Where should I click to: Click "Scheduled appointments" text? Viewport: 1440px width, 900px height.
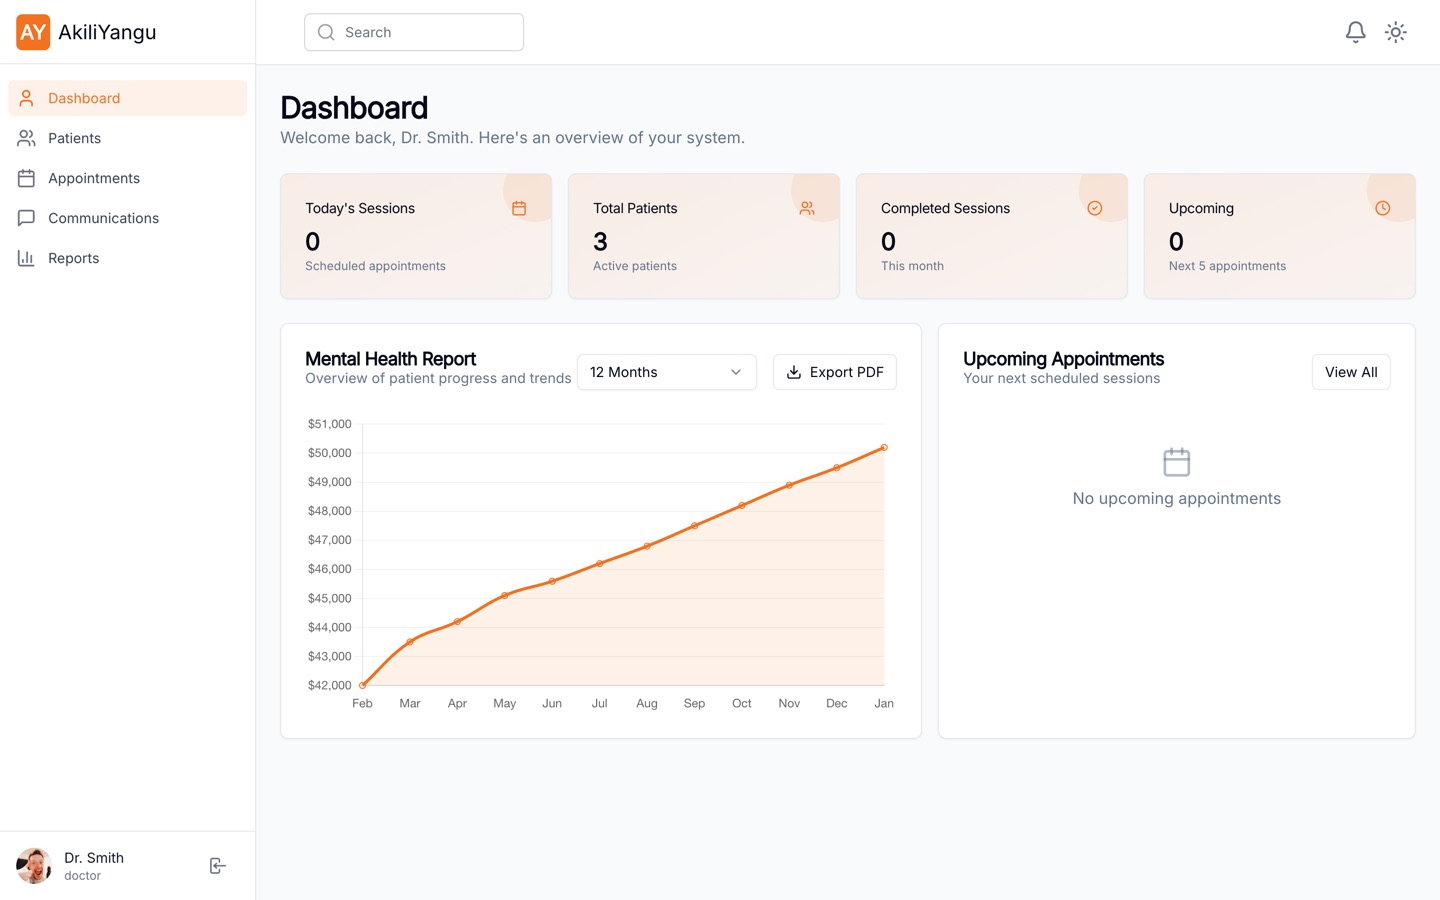[x=375, y=266]
